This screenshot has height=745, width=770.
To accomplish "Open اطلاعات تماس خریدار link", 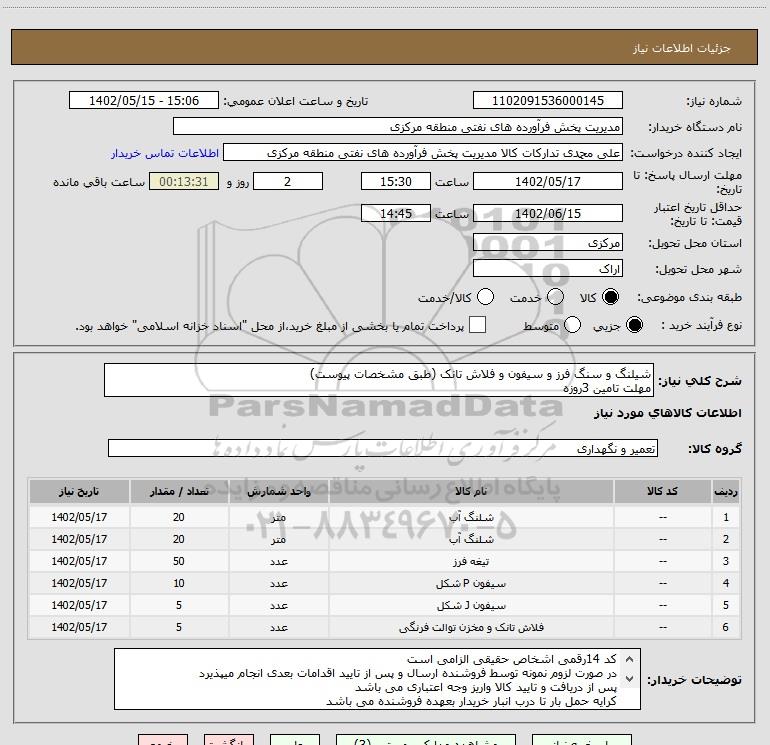I will coord(165,153).
